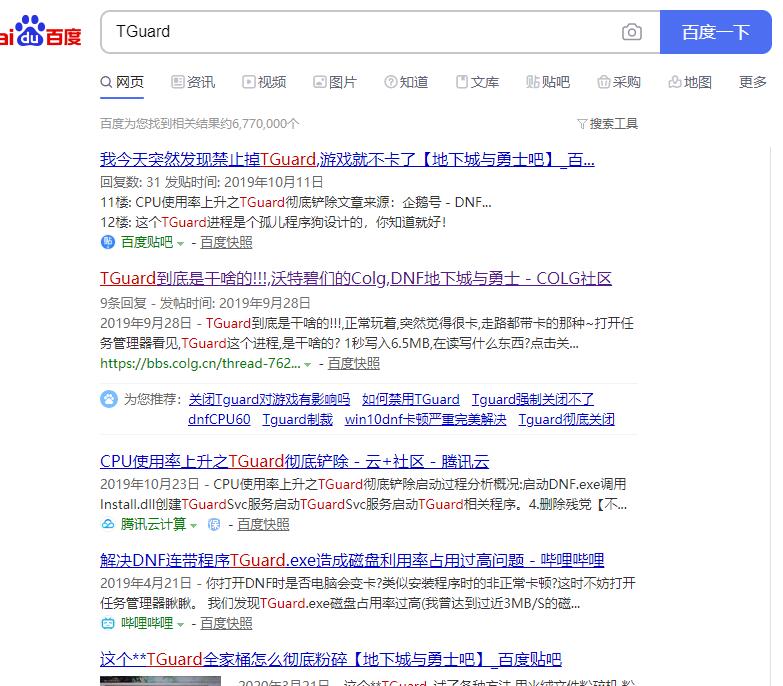The image size is (783, 686).
Task: Open 百度快照 for the 哔哩哔哩 result
Action: pos(226,623)
